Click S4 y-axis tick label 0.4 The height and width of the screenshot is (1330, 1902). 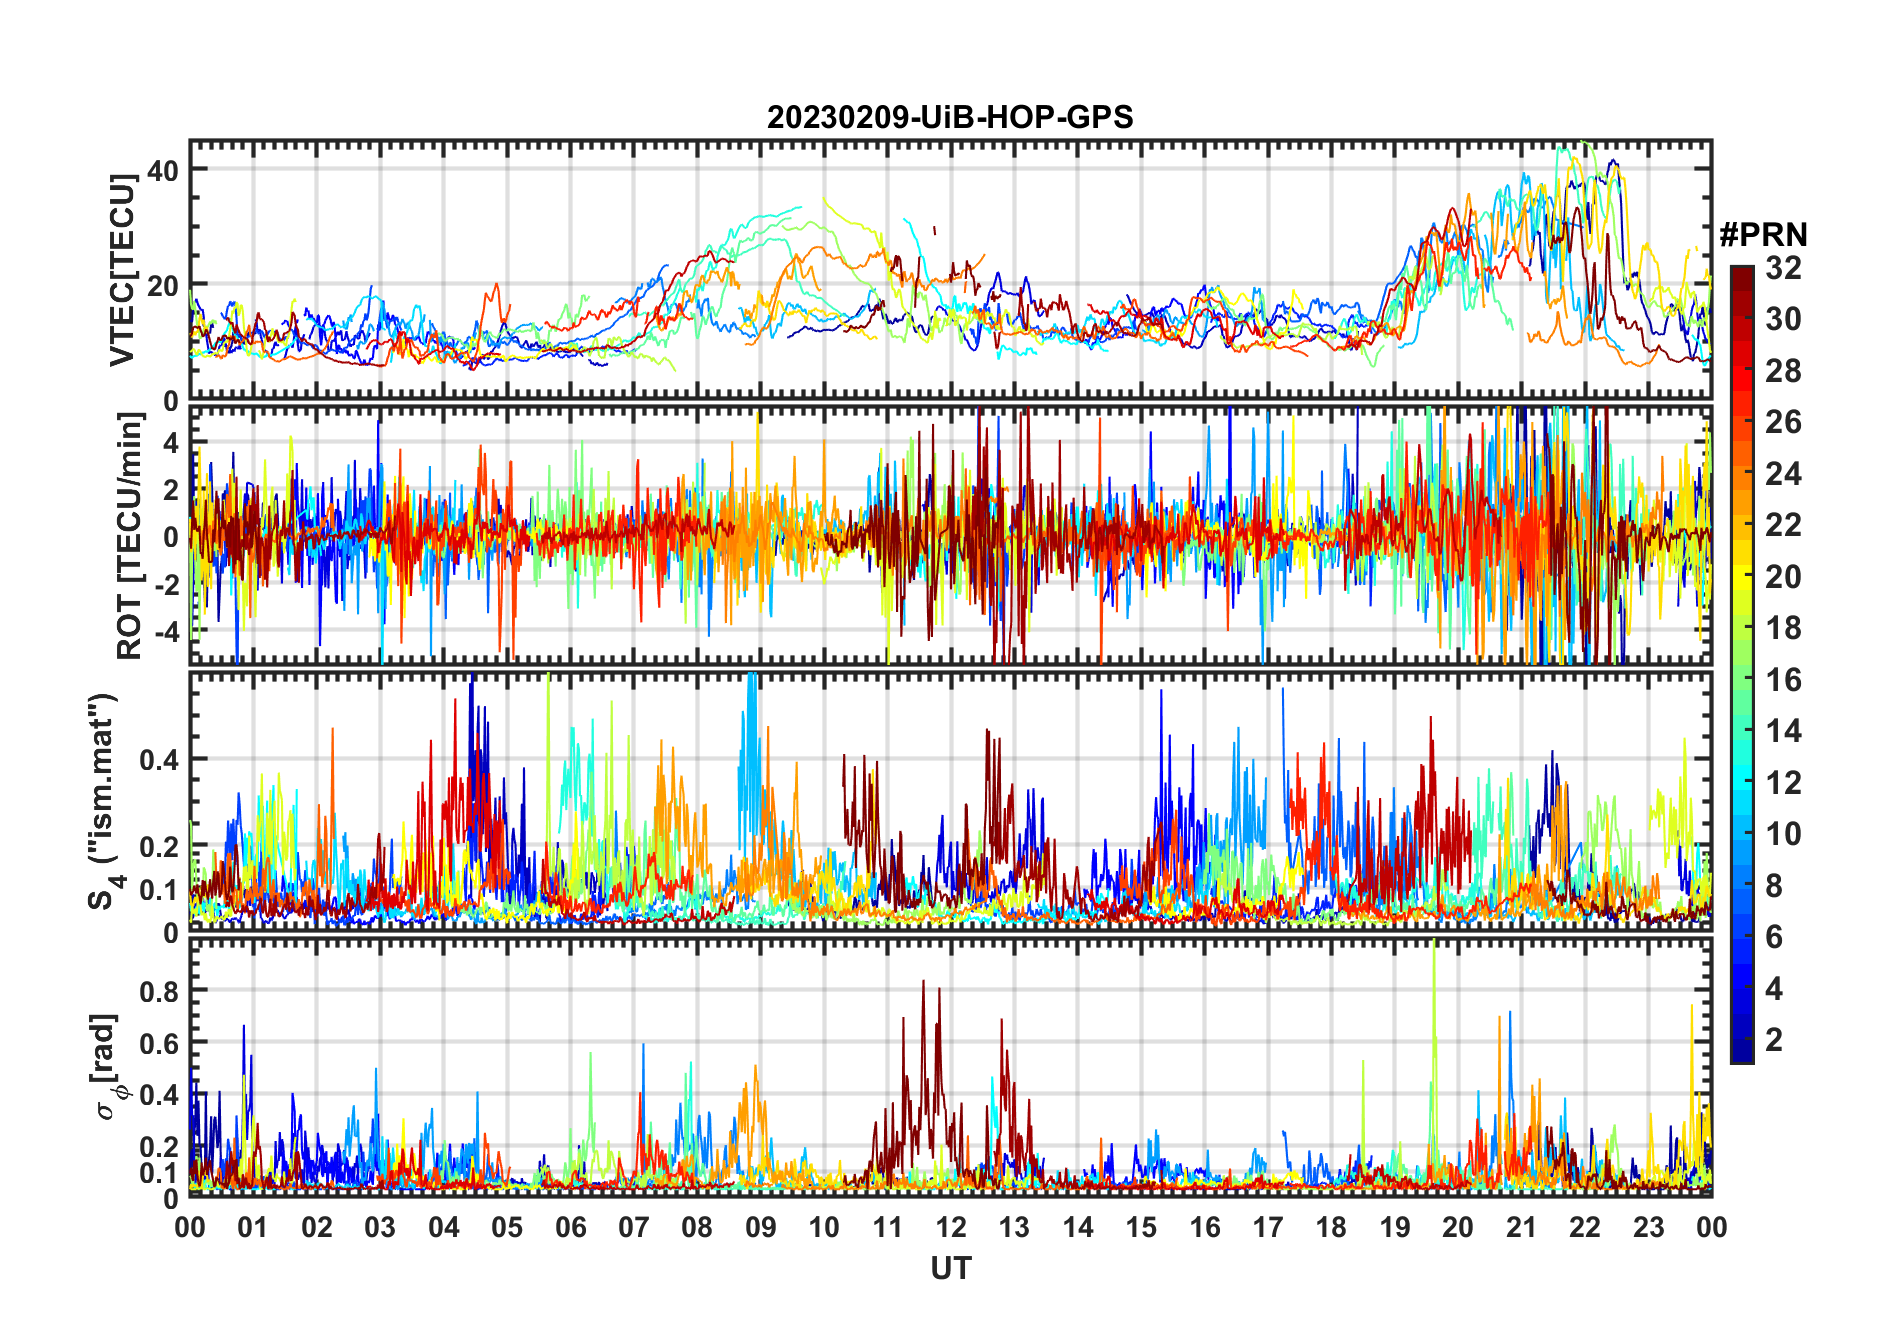pyautogui.click(x=160, y=760)
